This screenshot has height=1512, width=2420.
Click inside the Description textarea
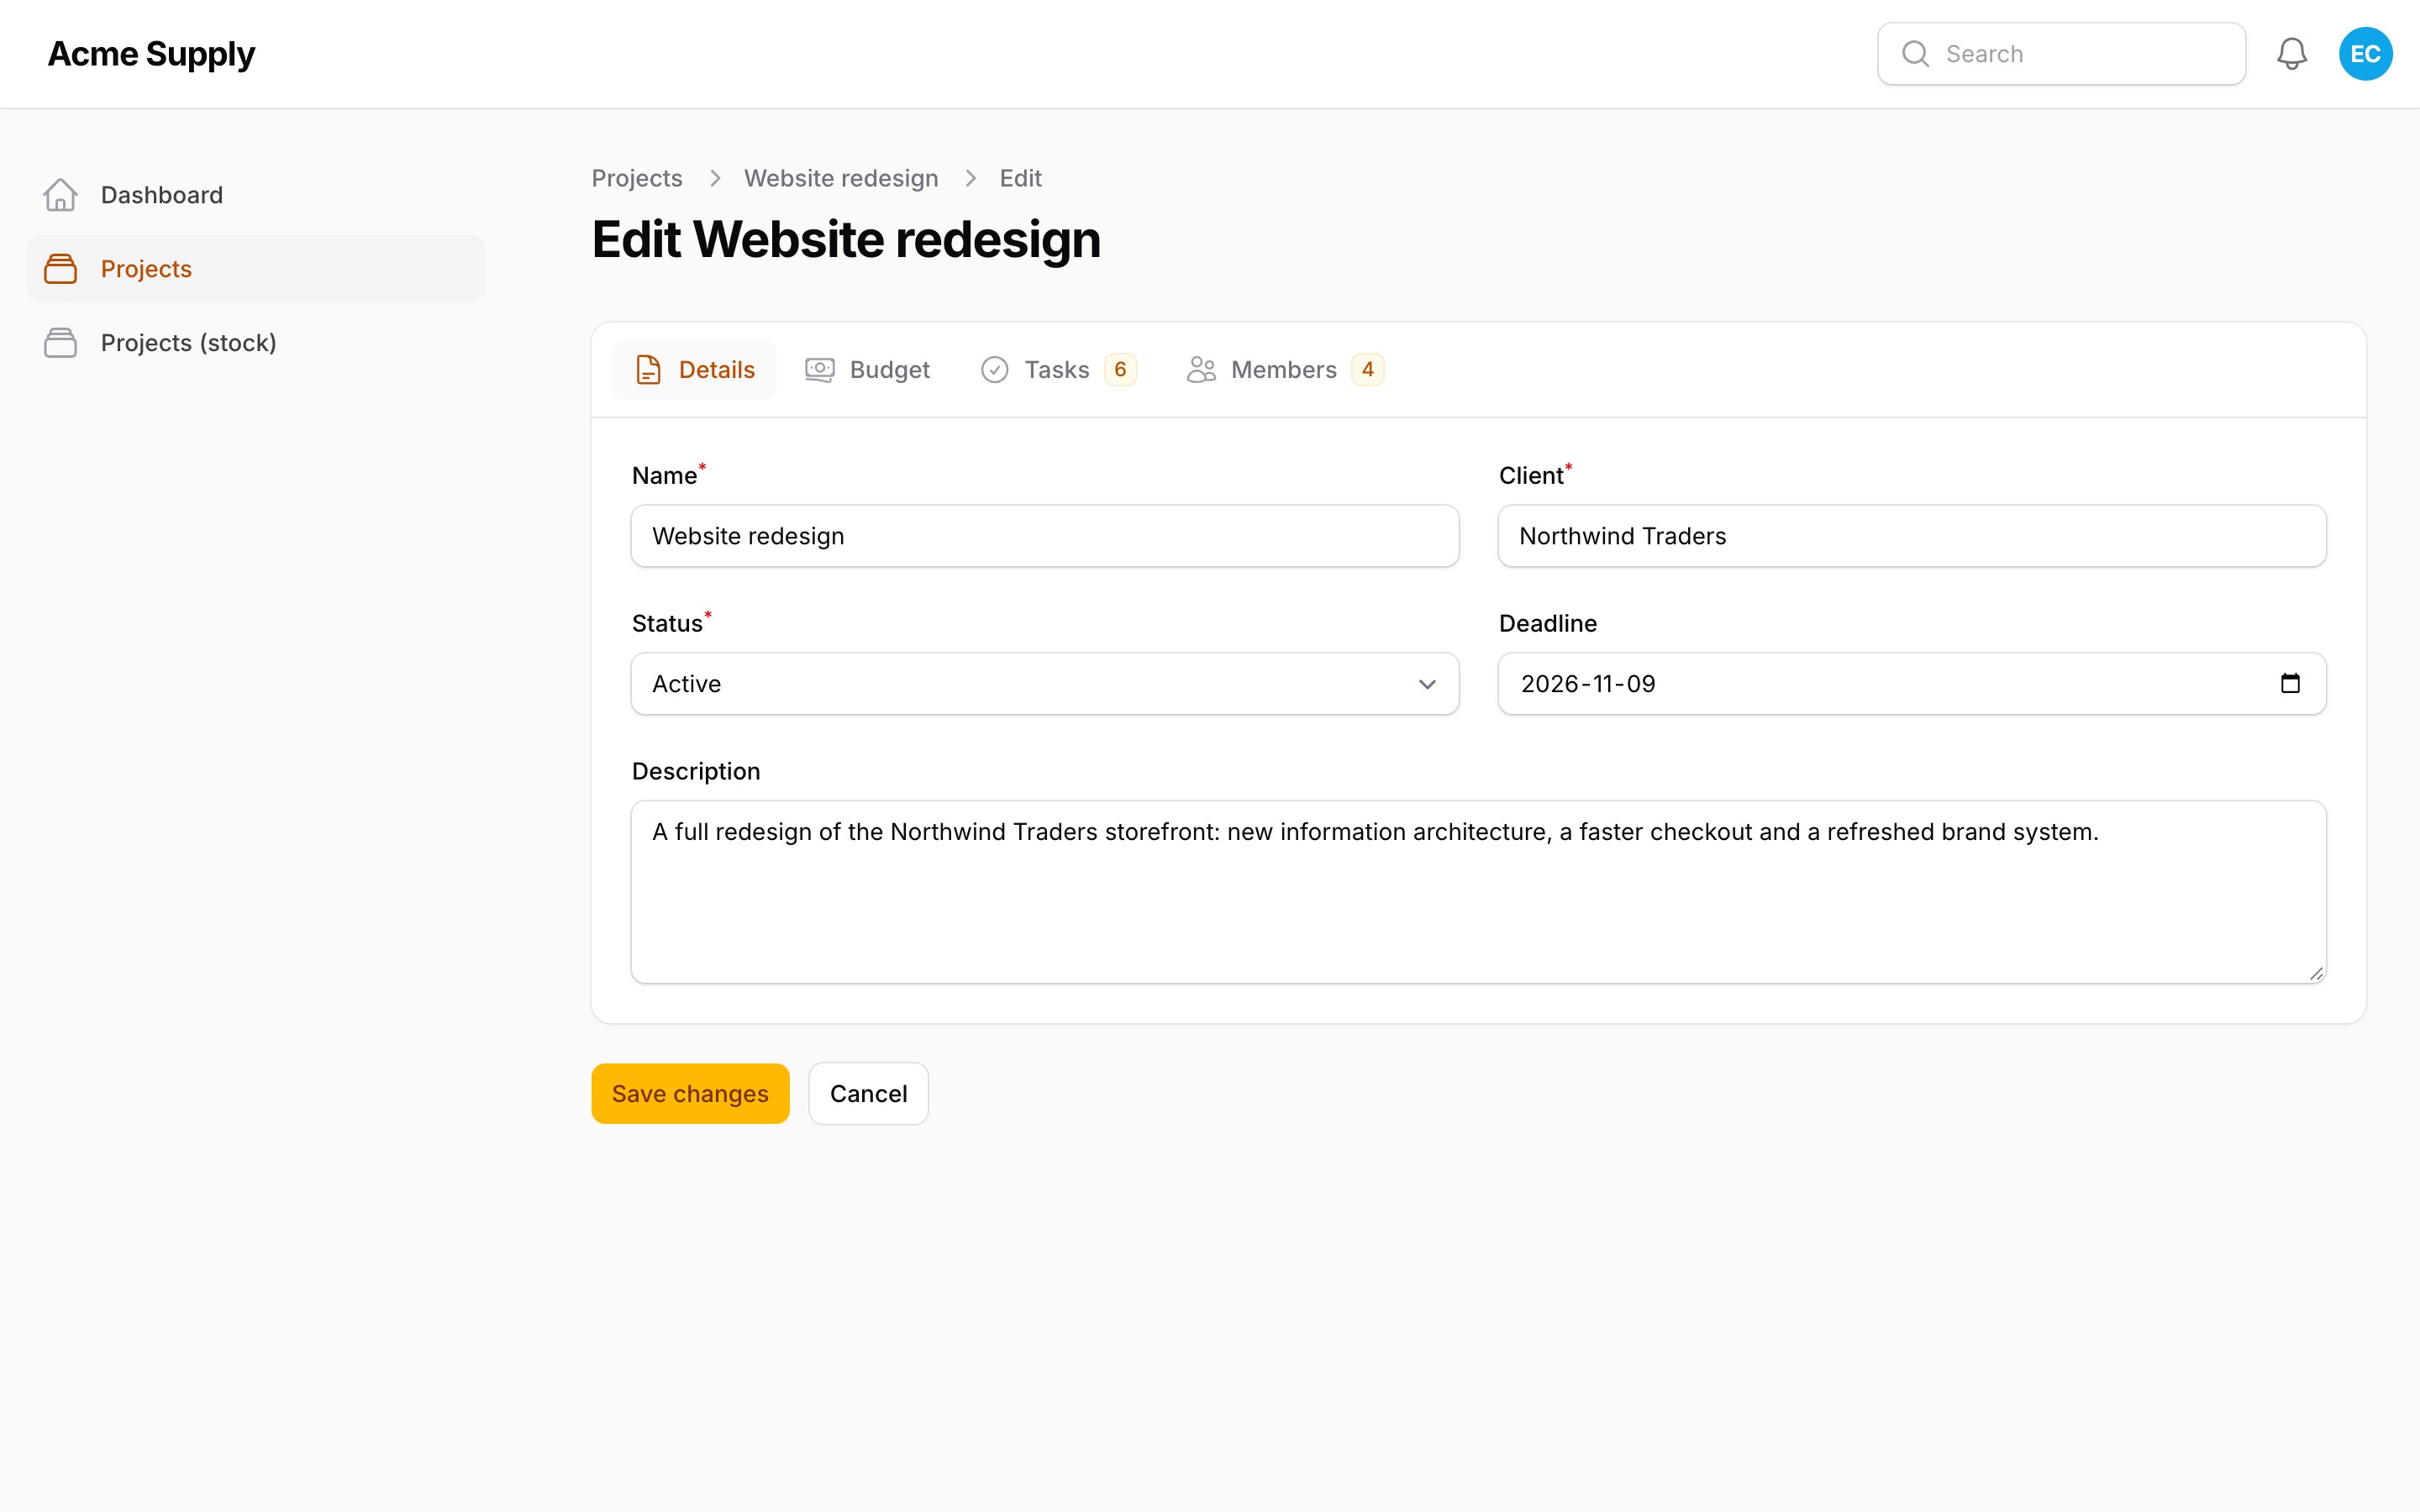pos(1478,892)
